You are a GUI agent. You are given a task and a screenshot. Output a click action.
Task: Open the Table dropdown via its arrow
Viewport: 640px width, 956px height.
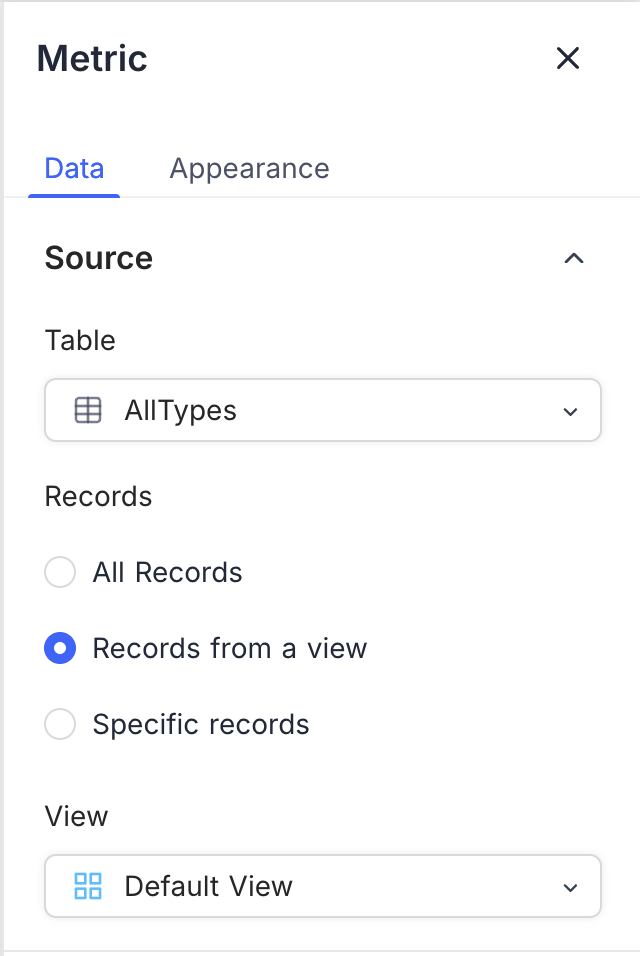pos(570,411)
